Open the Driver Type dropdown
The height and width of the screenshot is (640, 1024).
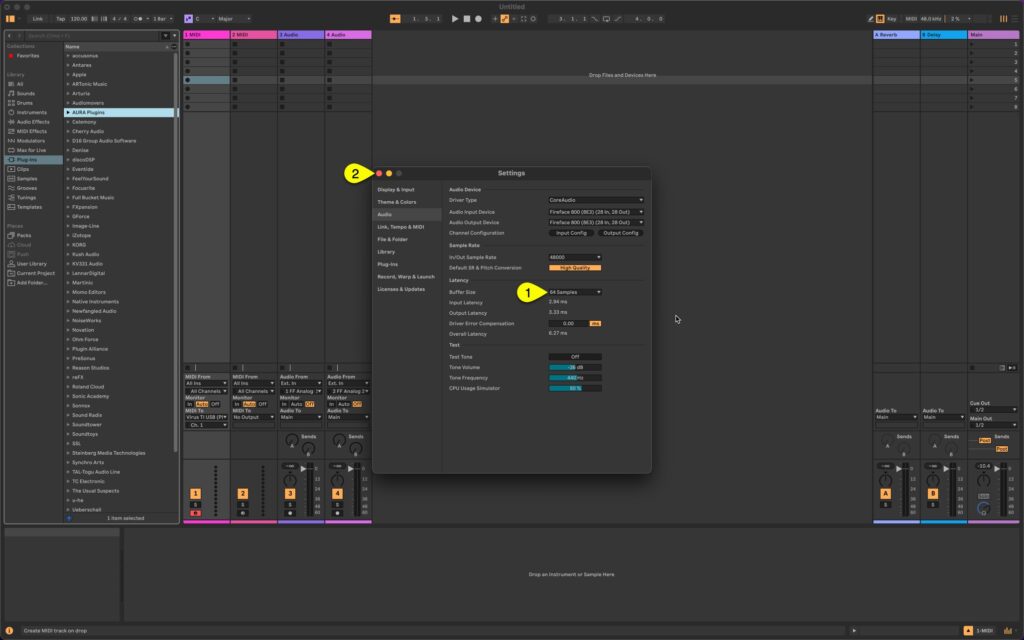(x=596, y=200)
